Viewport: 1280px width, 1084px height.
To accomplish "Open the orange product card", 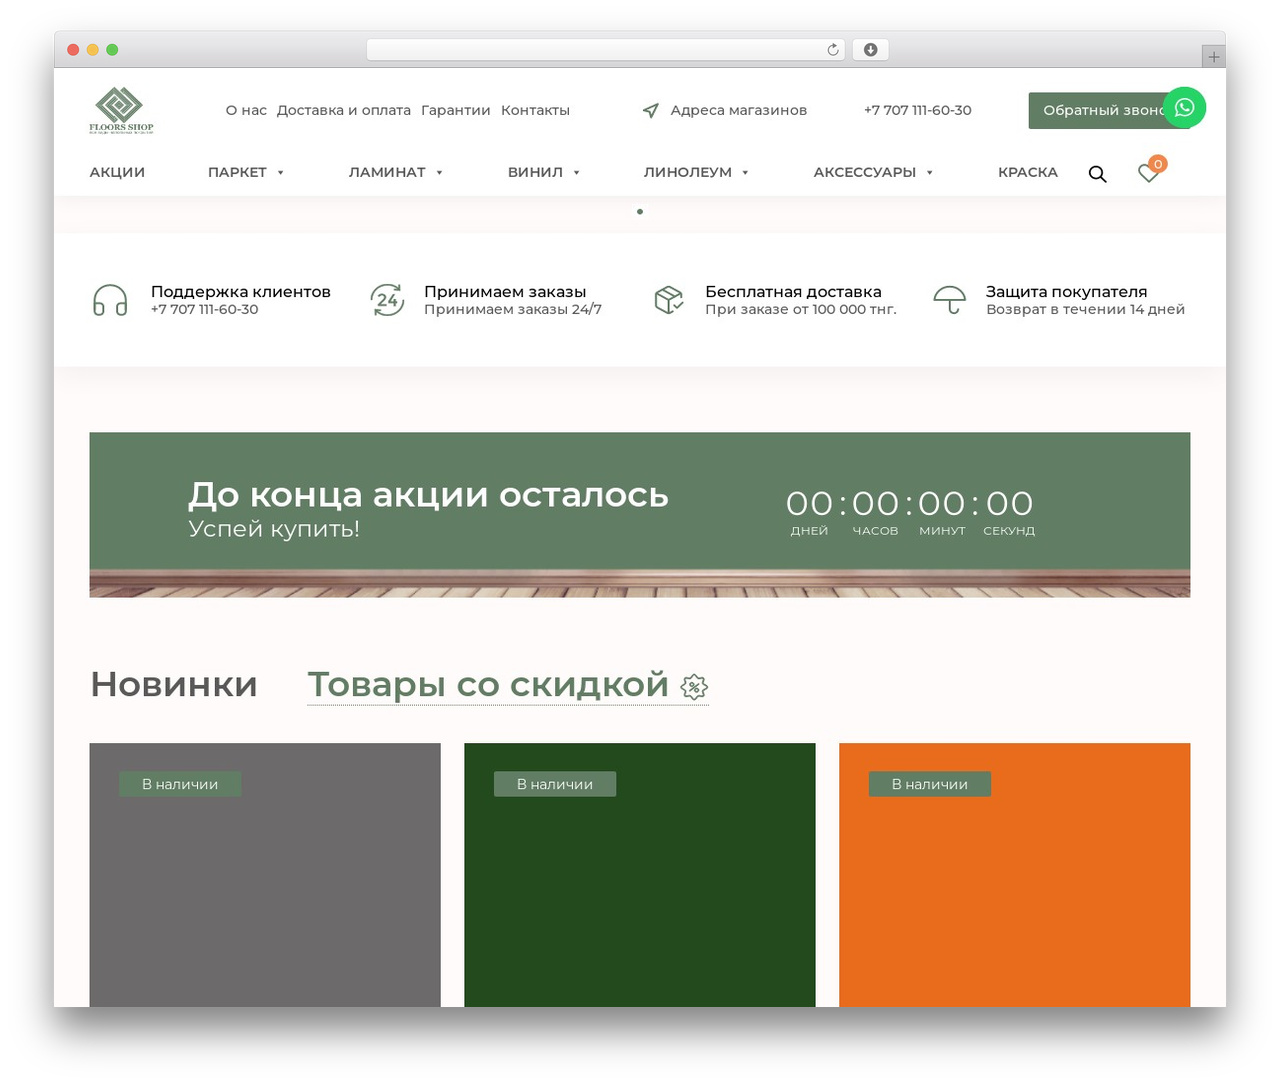I will (1015, 875).
